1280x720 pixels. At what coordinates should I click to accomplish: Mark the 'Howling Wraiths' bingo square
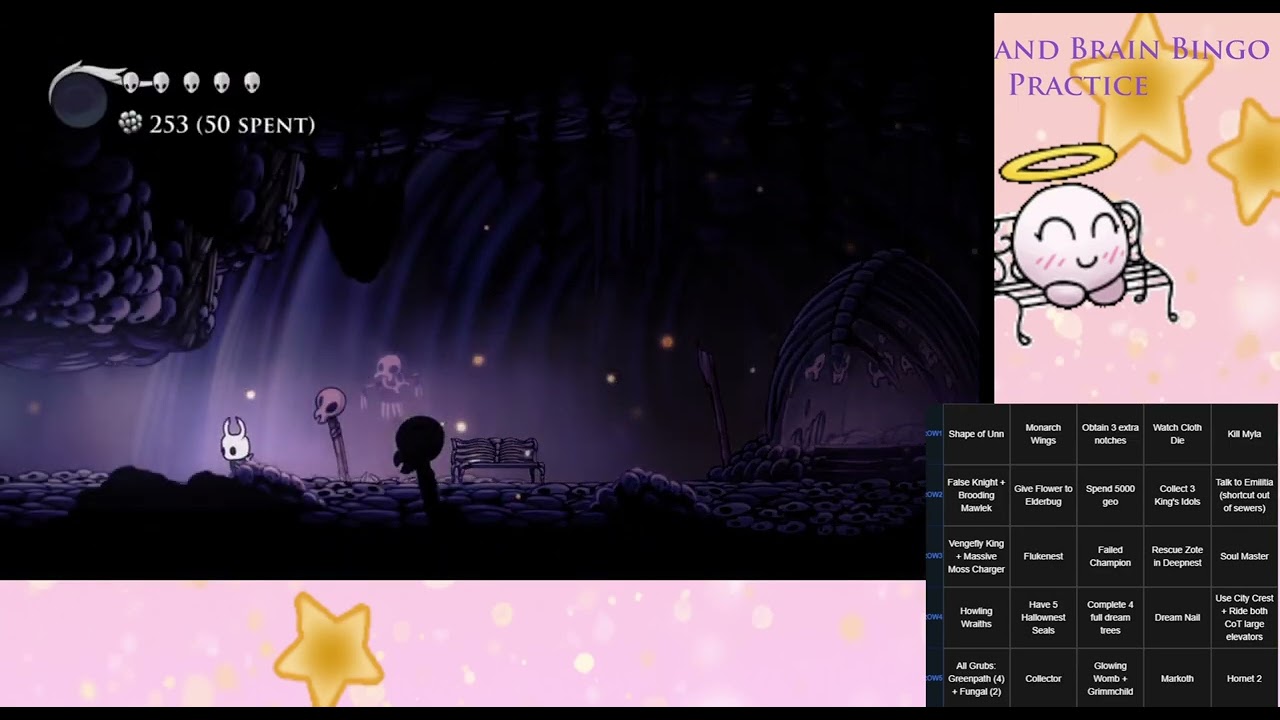coord(976,618)
